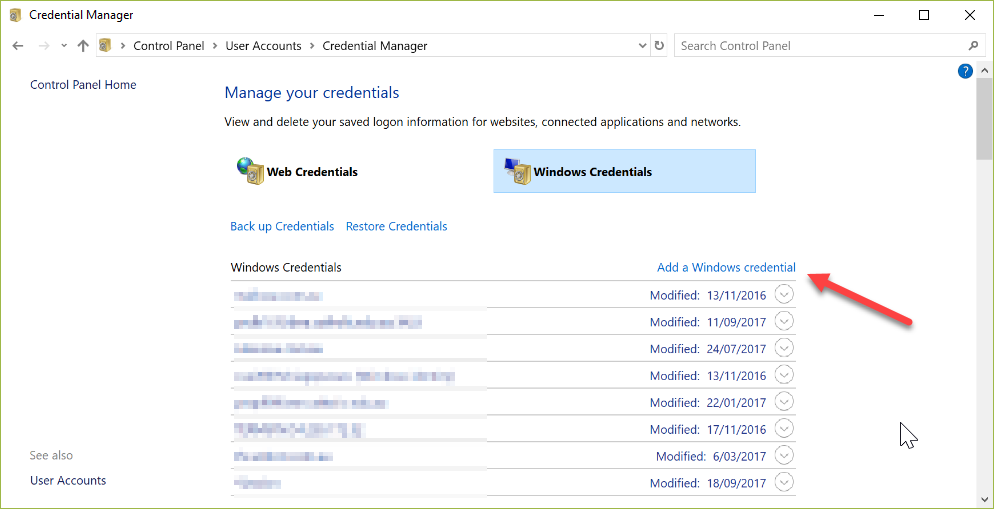
Task: Click the scrollbar up arrow
Action: [x=984, y=69]
